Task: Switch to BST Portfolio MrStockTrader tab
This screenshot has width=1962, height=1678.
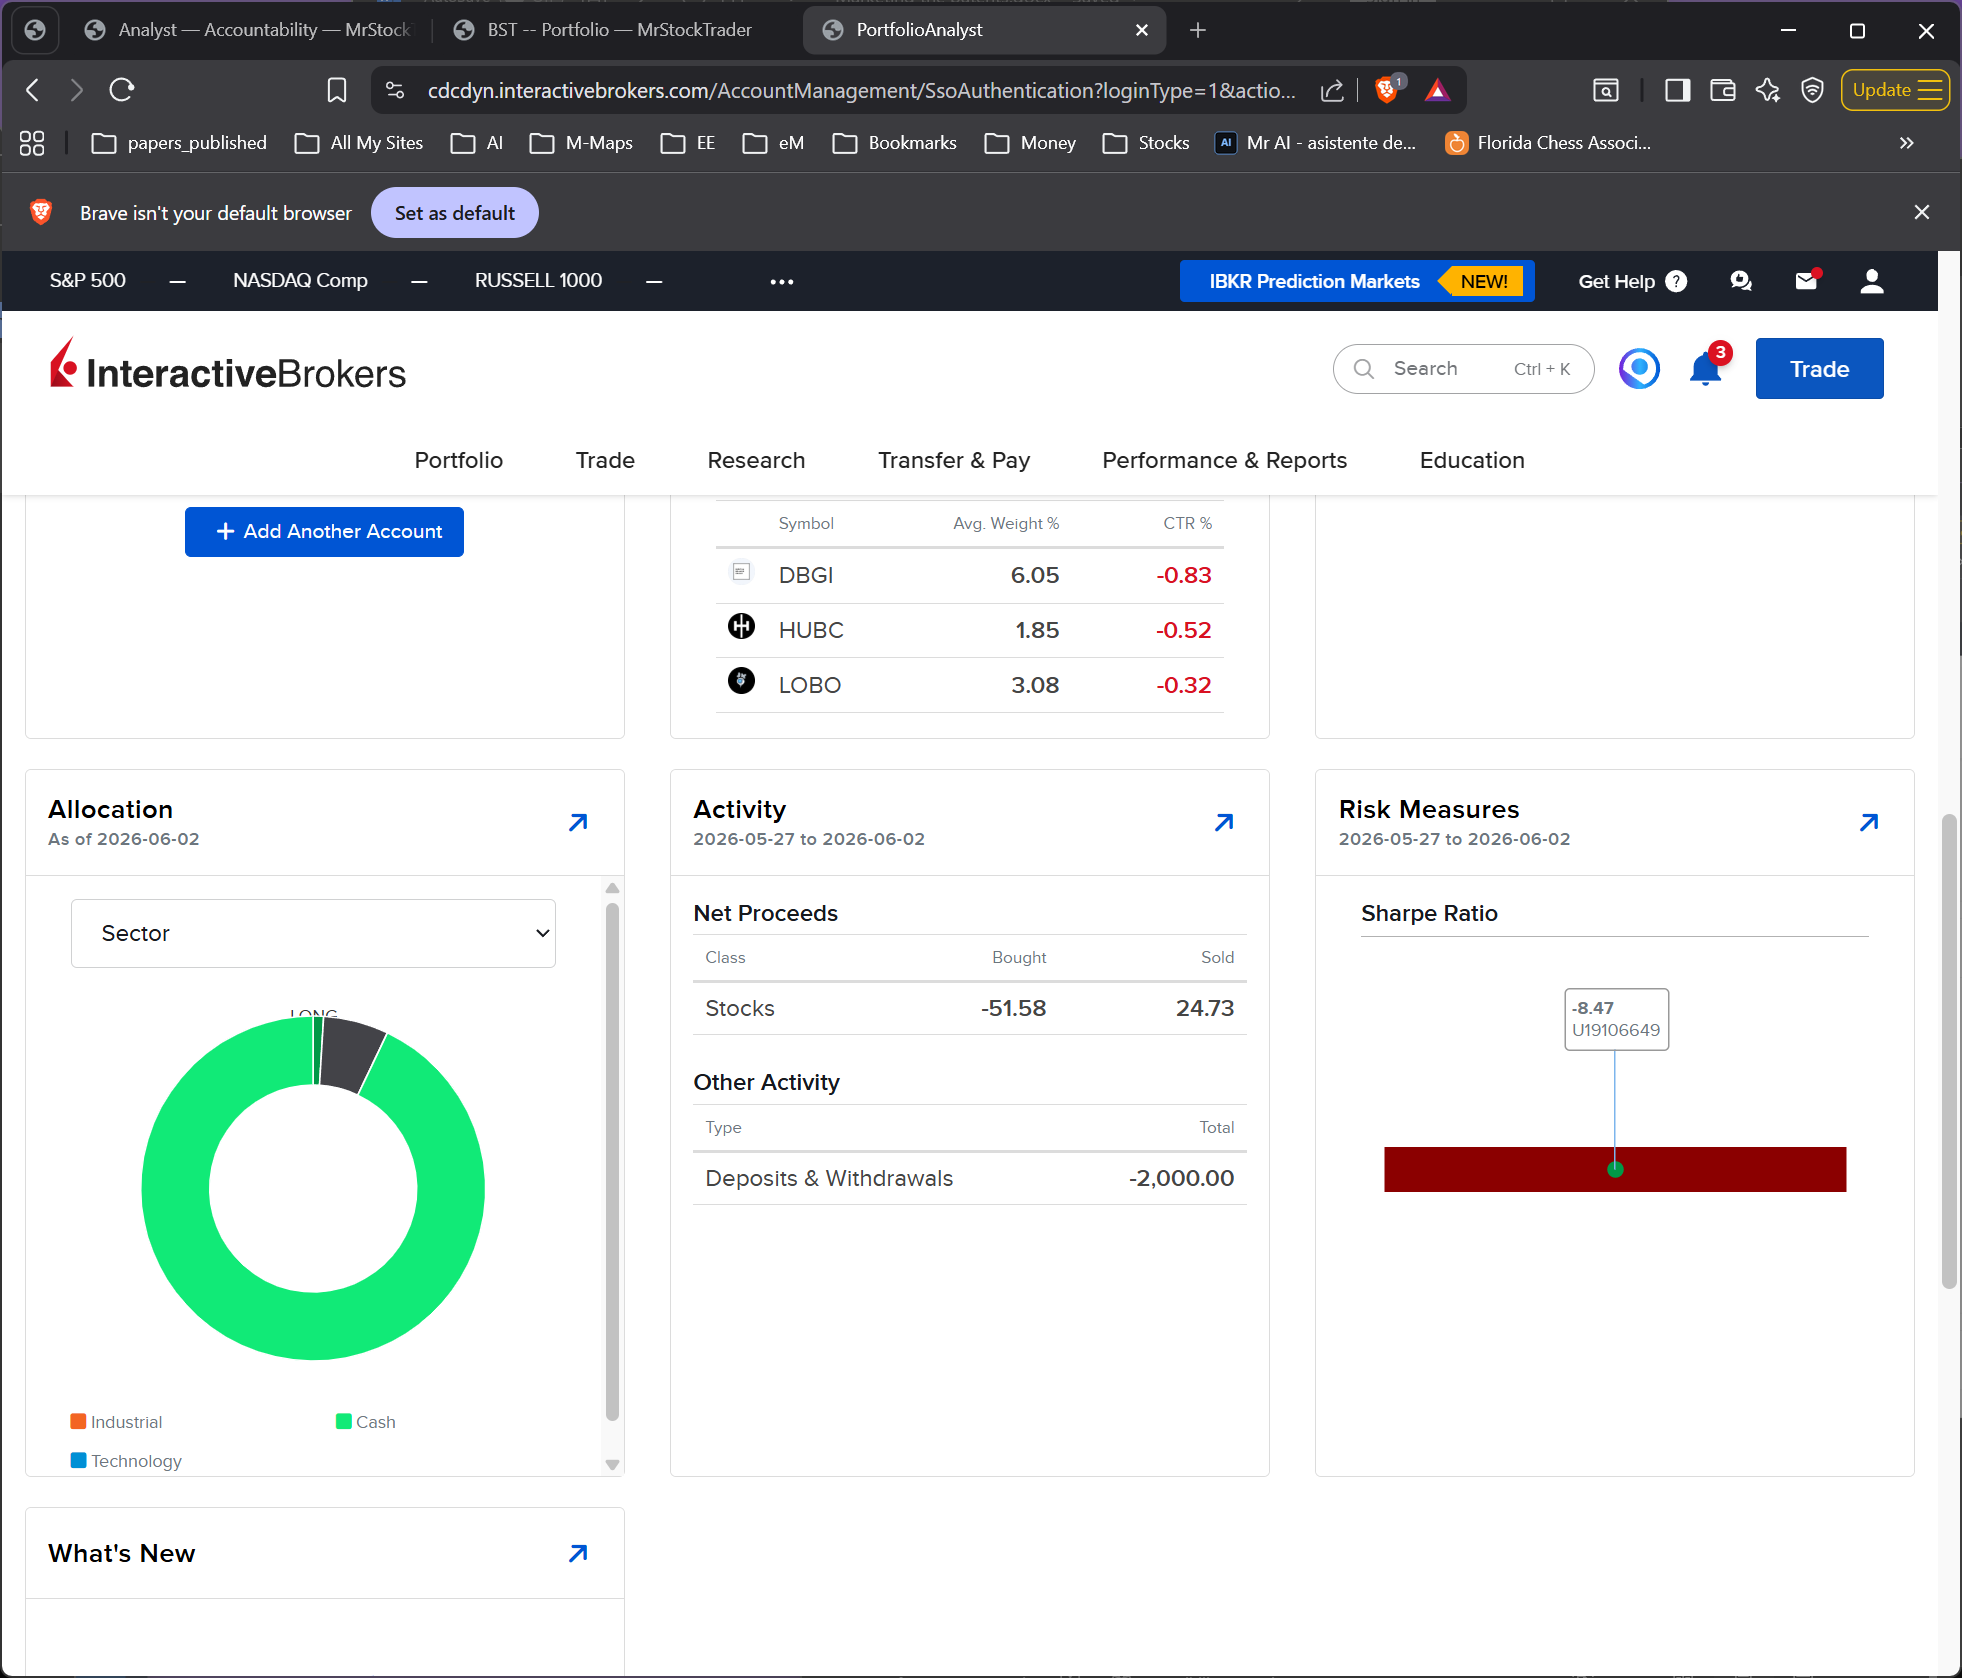Action: coord(605,30)
